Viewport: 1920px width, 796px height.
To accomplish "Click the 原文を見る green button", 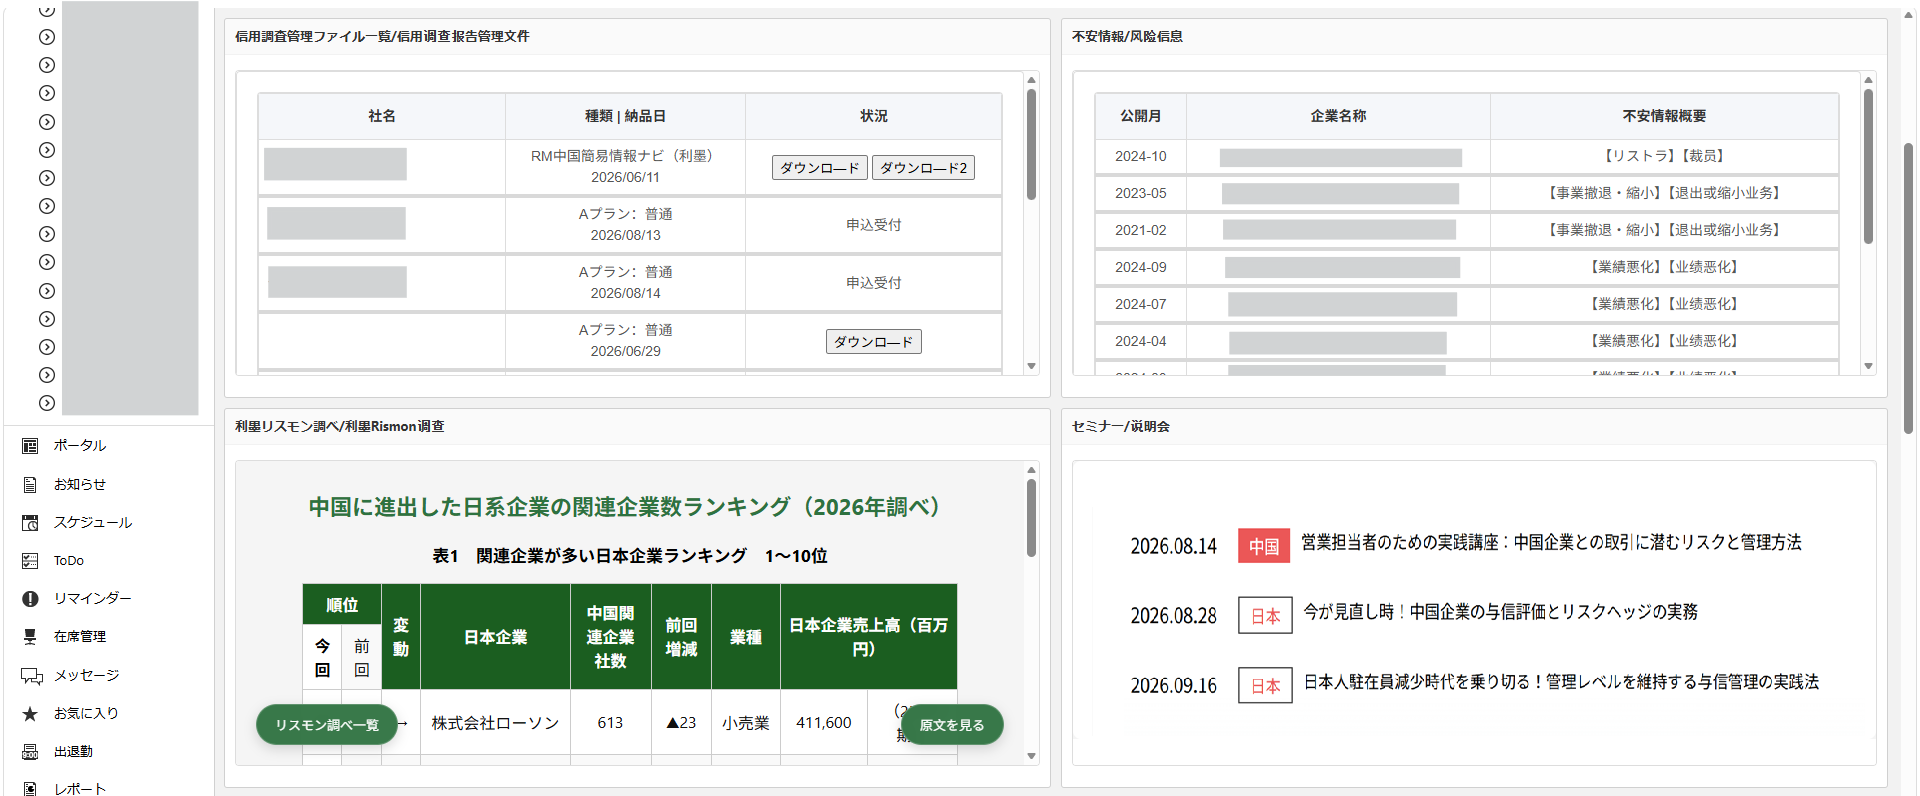I will 952,725.
